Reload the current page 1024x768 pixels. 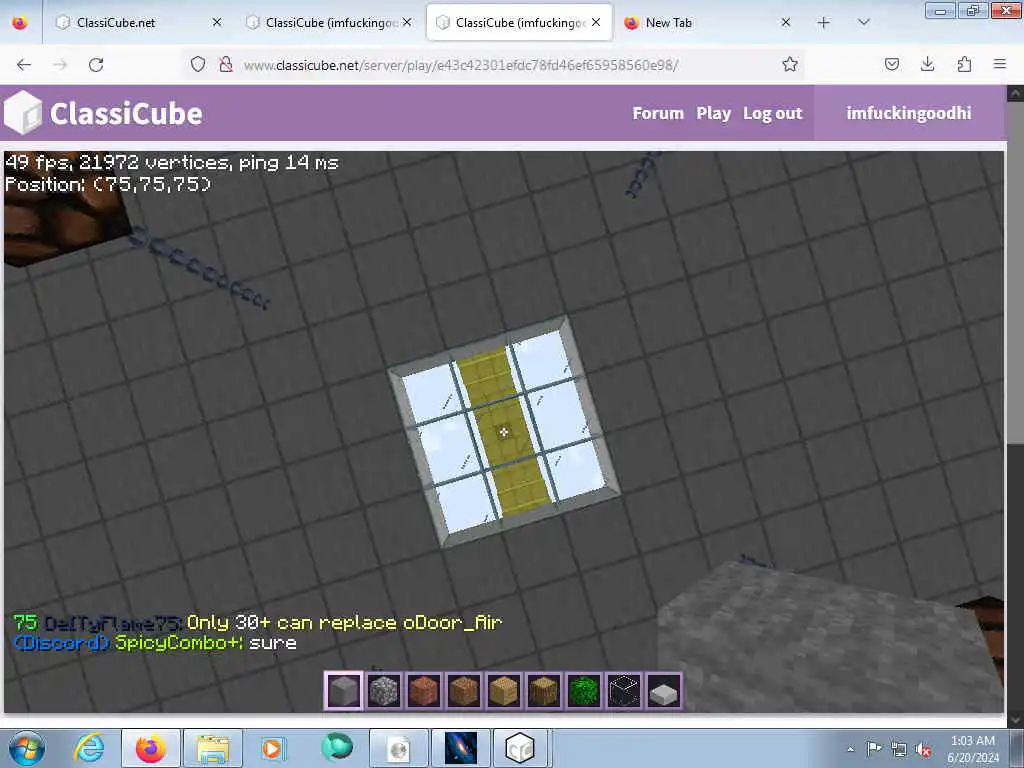coord(96,65)
